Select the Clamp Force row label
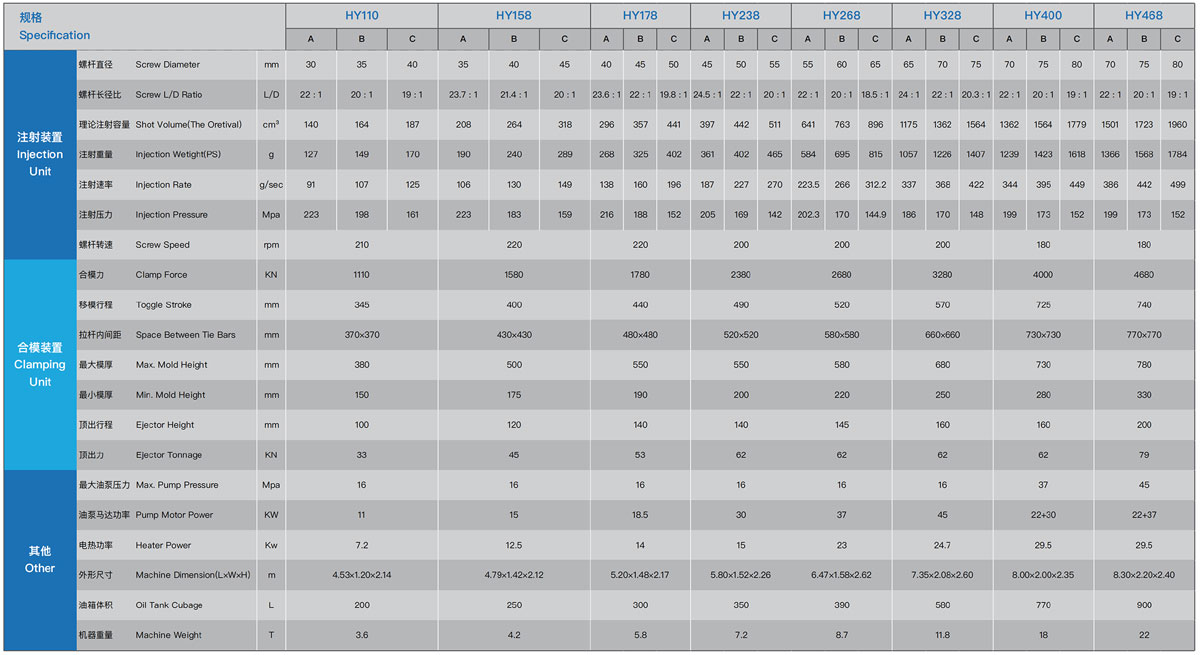Image resolution: width=1200 pixels, height=655 pixels. click(x=161, y=275)
